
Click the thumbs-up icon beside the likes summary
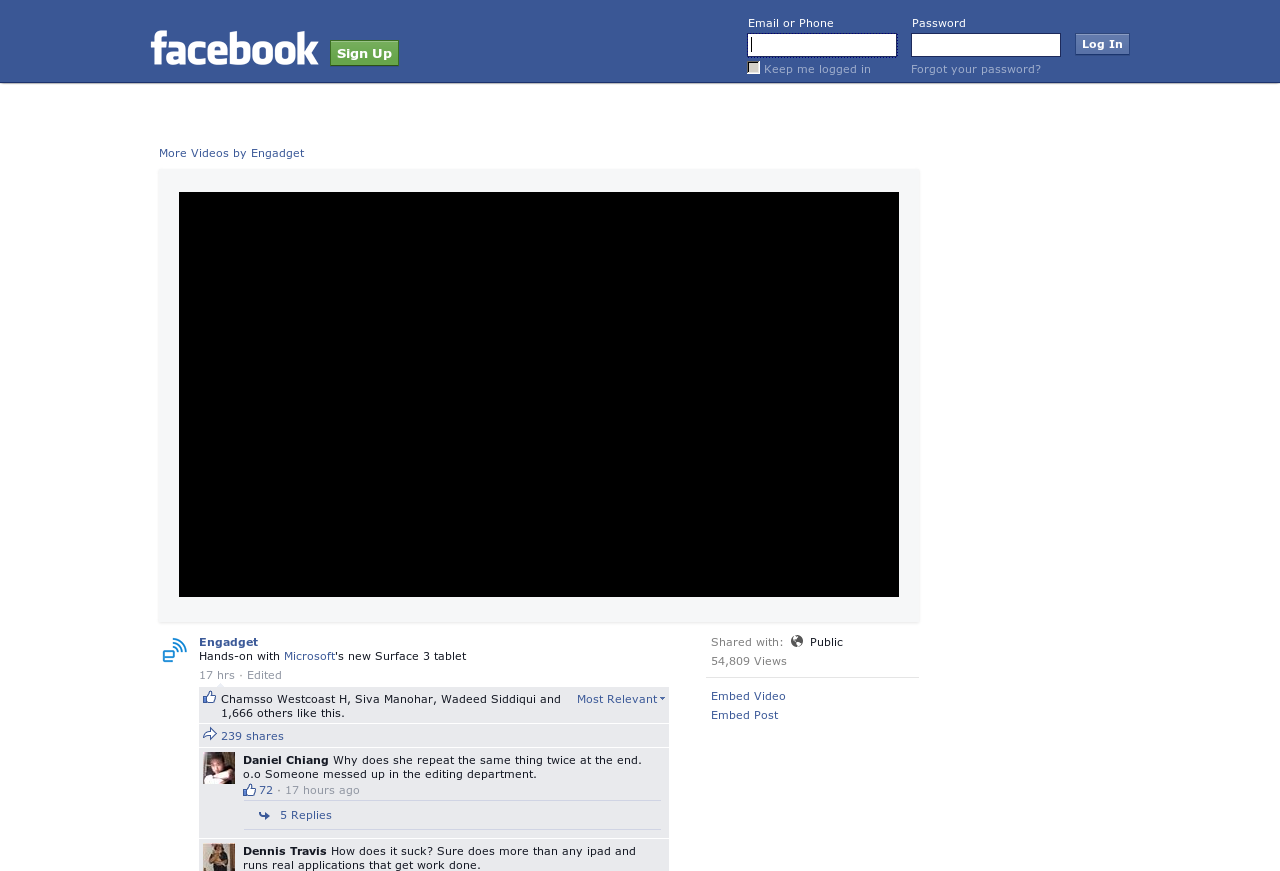tap(210, 697)
